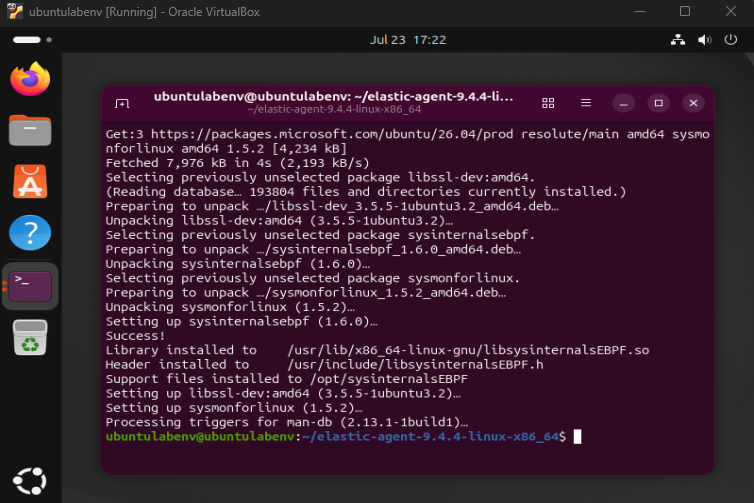Click 'Processing triggers for man-db' line
This screenshot has height=503, width=754.
tap(286, 422)
